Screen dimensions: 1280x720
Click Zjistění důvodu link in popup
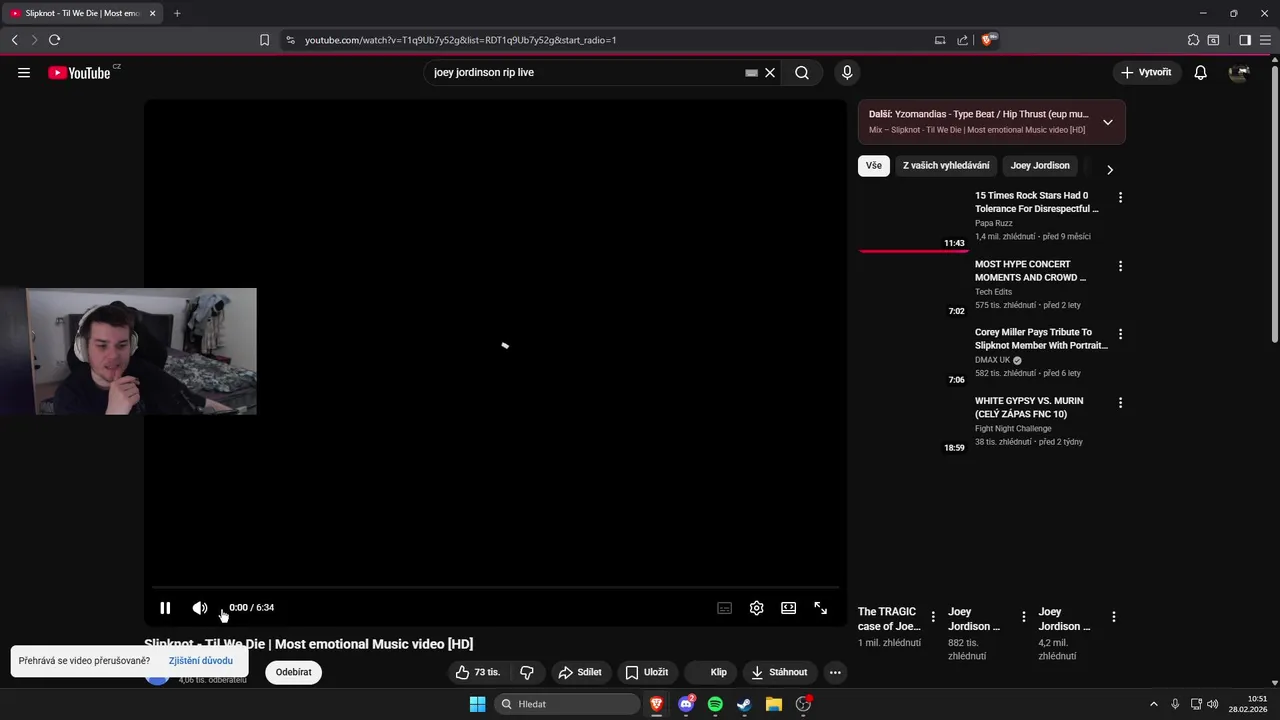pyautogui.click(x=201, y=660)
